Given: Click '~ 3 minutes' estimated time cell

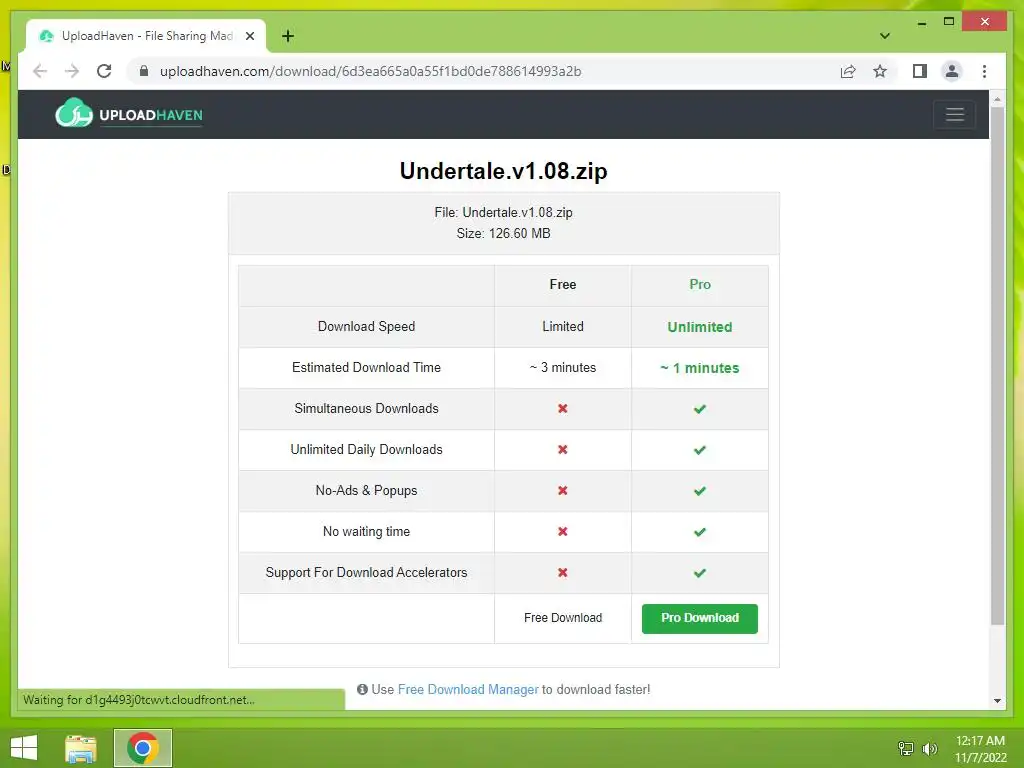Looking at the screenshot, I should [563, 368].
